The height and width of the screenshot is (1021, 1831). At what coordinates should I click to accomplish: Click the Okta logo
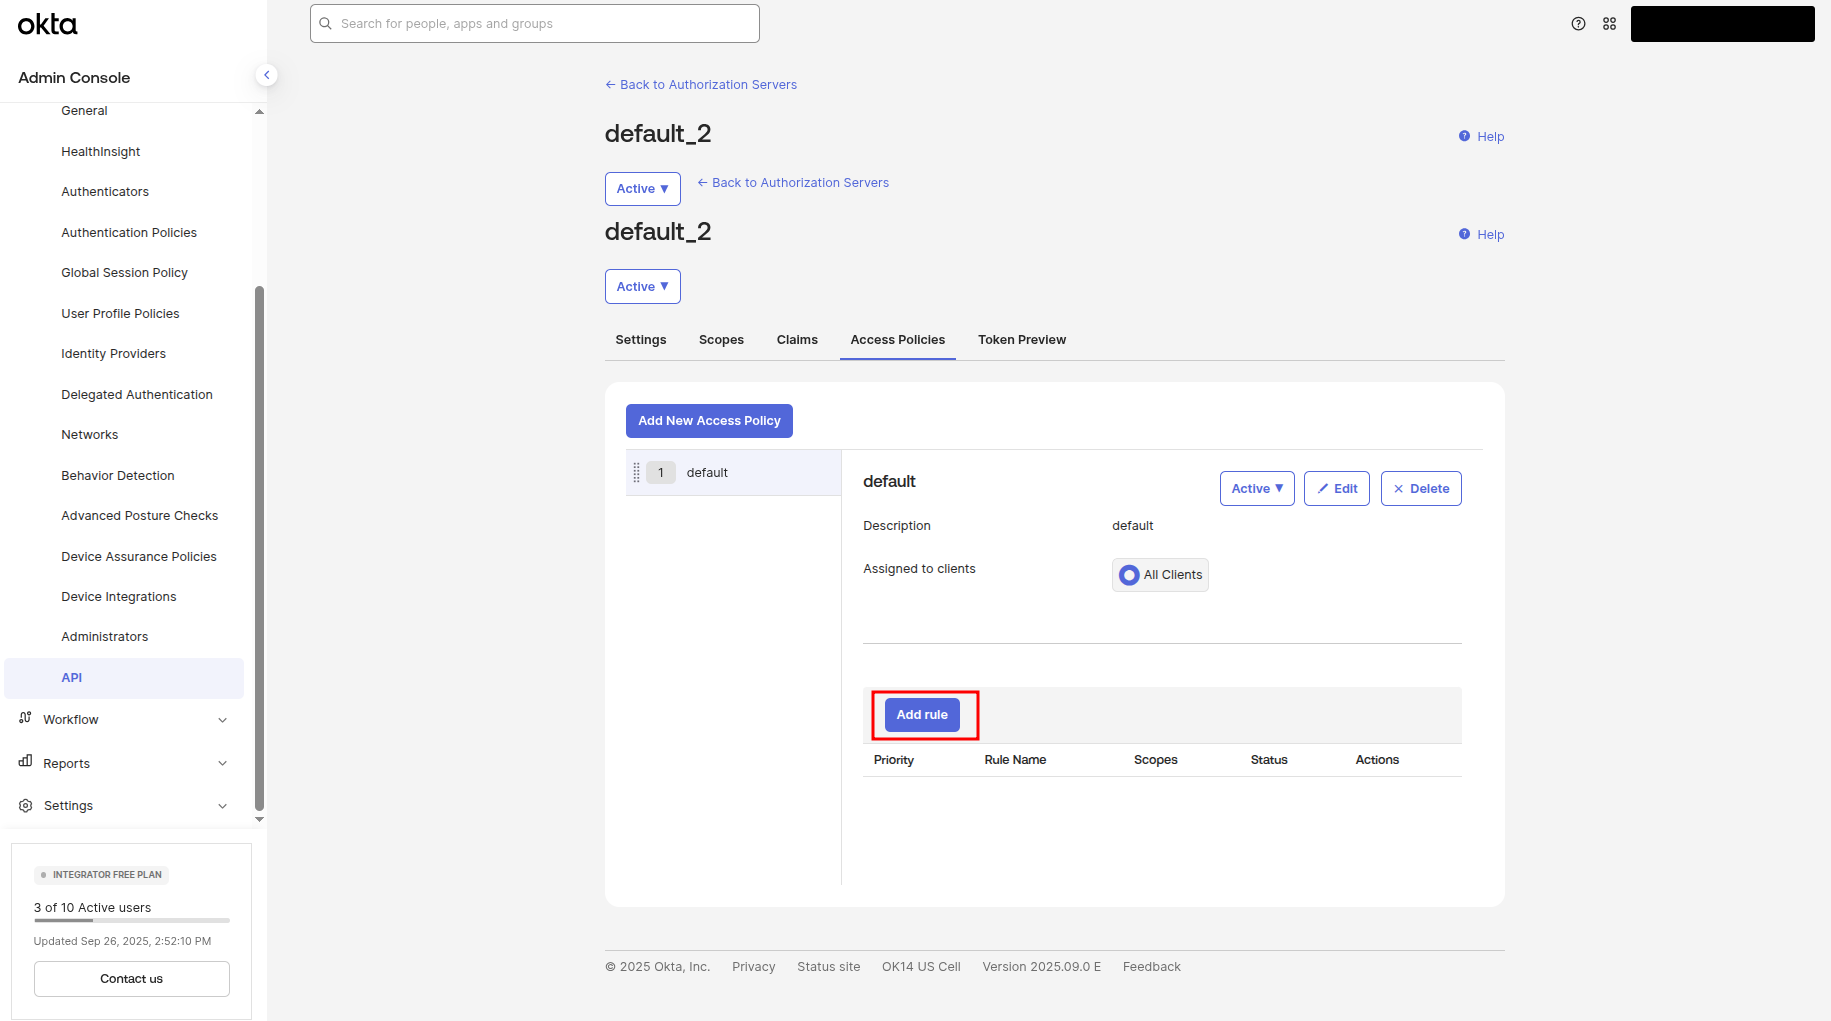click(x=47, y=24)
